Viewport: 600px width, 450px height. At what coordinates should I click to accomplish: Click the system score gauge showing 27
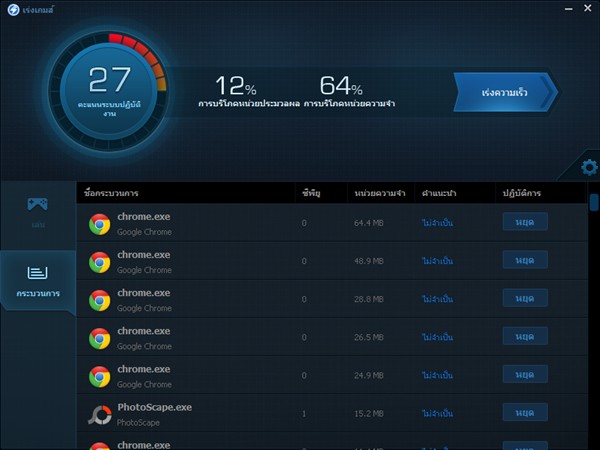[109, 91]
